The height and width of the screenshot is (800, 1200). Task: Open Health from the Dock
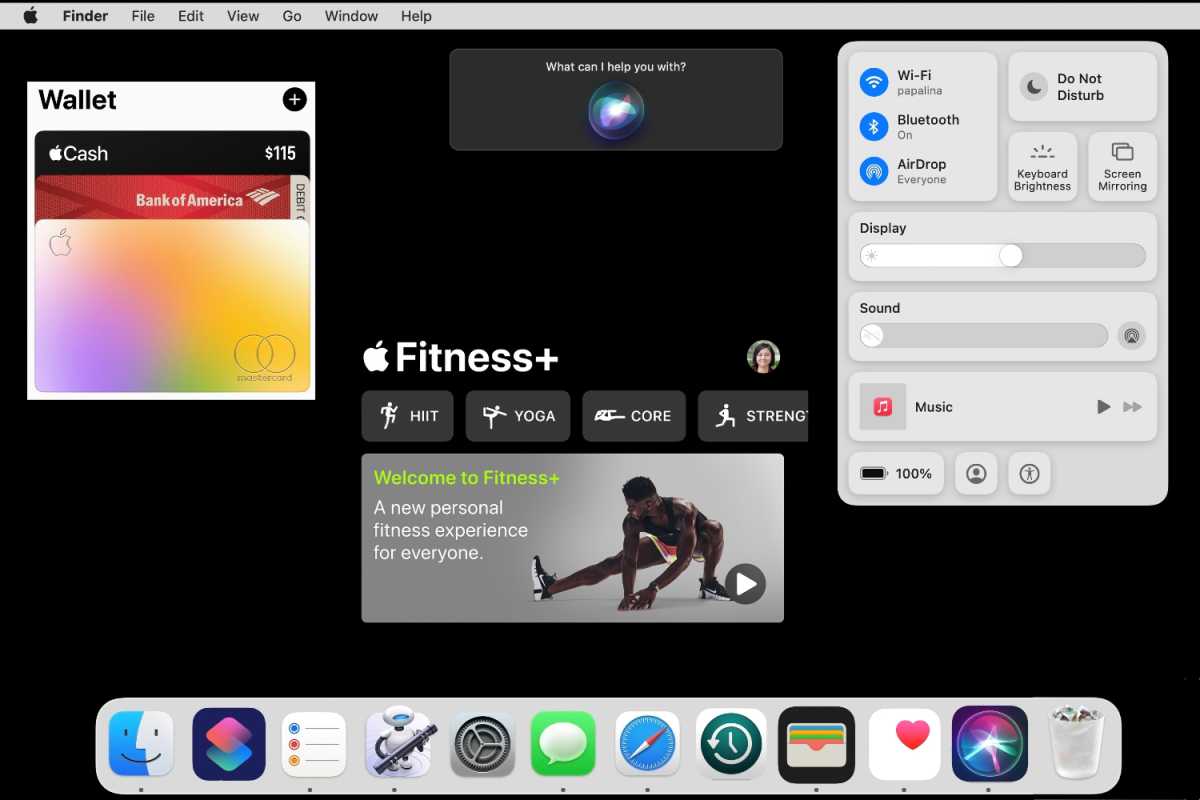tap(904, 744)
